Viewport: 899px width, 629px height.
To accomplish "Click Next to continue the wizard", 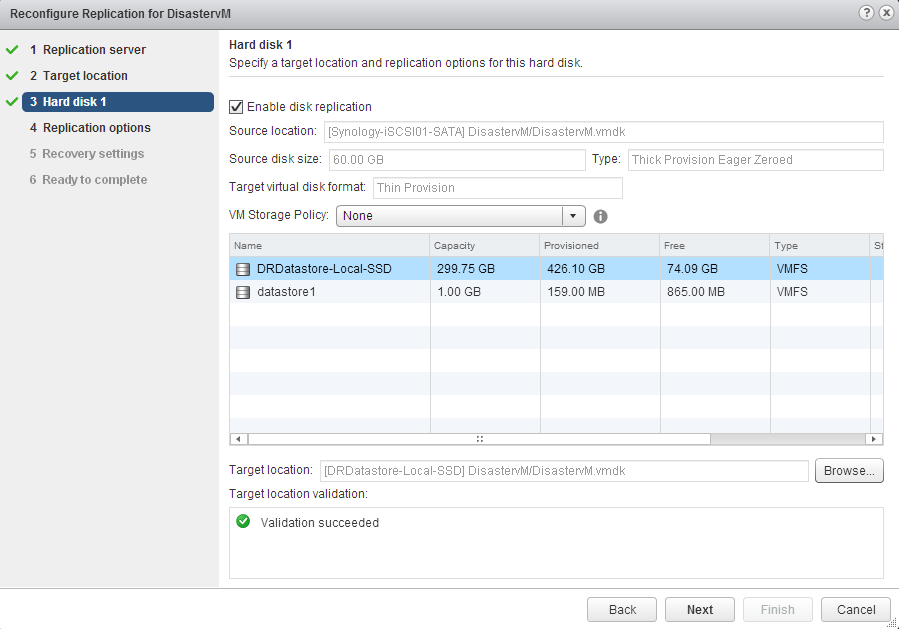I will click(700, 609).
